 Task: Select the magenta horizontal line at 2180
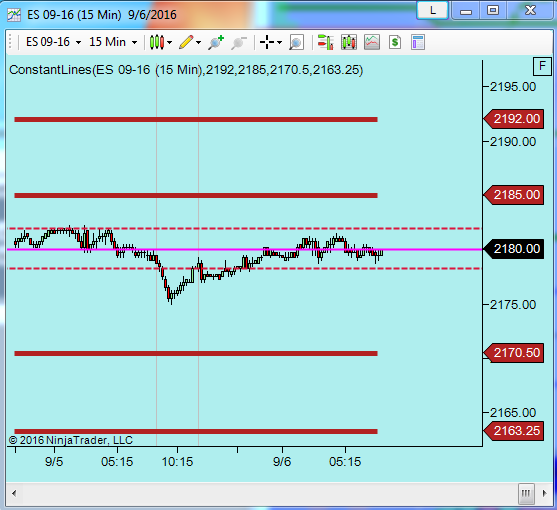click(244, 249)
